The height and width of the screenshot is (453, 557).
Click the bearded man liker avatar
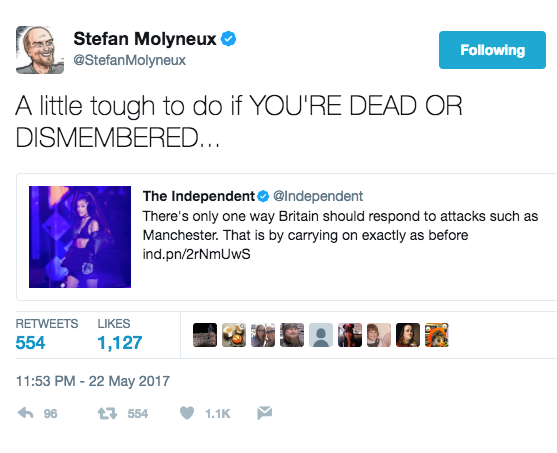click(x=292, y=335)
